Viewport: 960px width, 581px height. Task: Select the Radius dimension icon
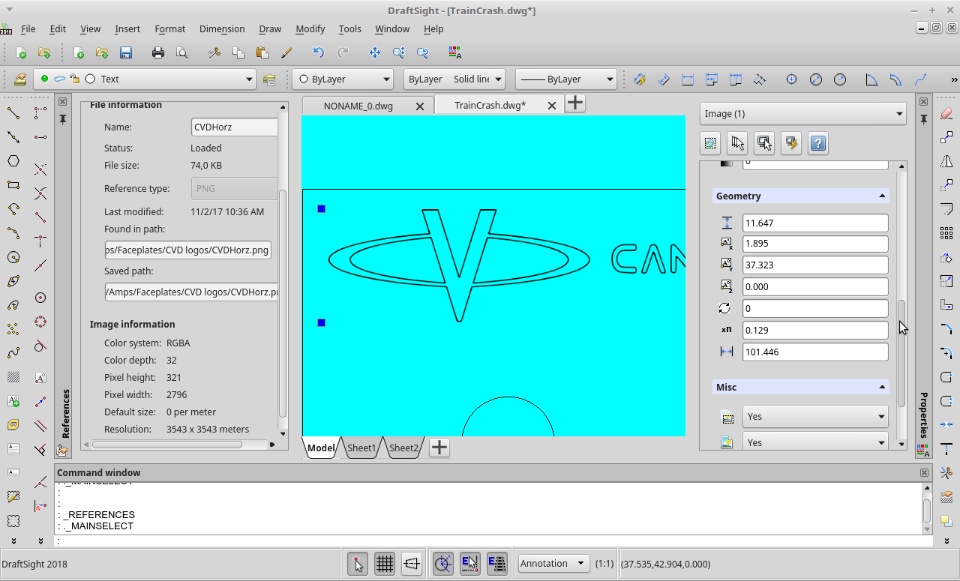pyautogui.click(x=840, y=80)
